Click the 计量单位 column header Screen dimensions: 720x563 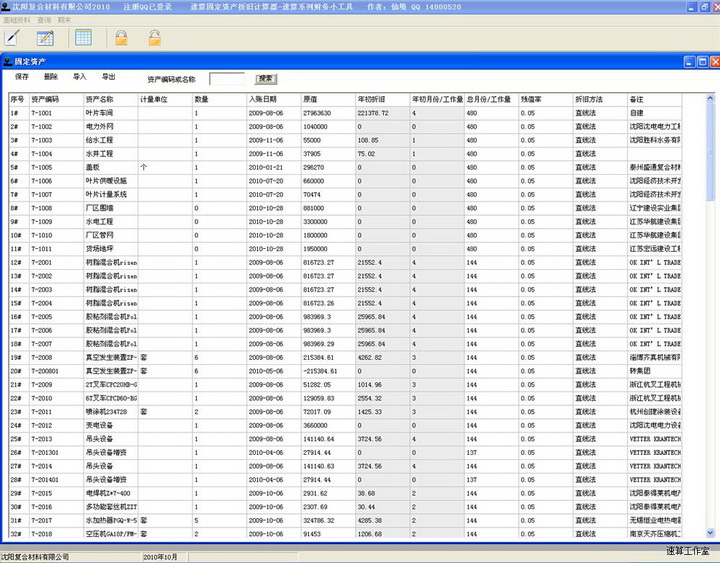pyautogui.click(x=165, y=99)
